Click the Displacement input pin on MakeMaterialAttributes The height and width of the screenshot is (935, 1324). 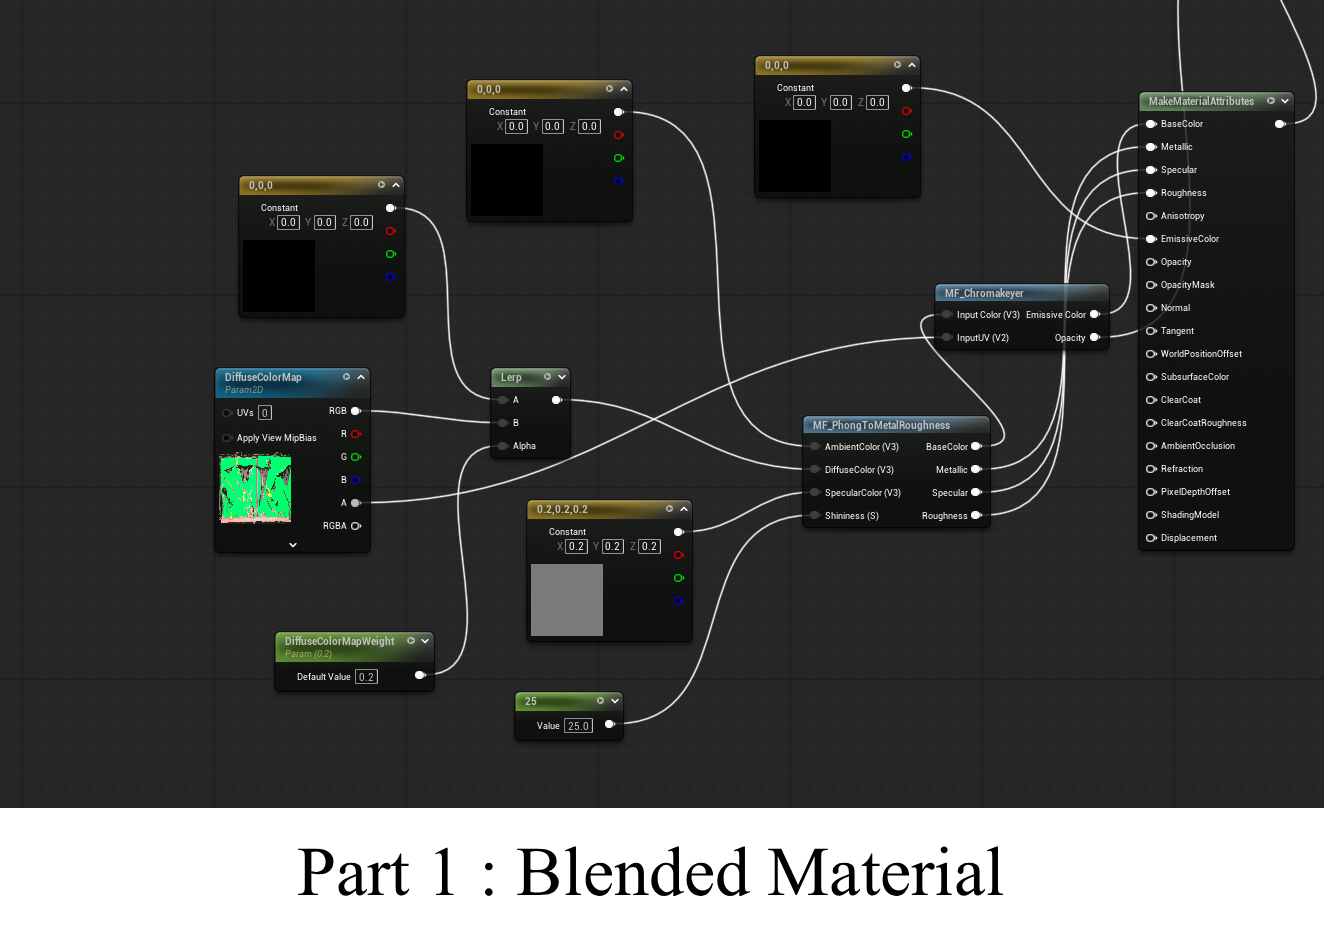pyautogui.click(x=1151, y=538)
